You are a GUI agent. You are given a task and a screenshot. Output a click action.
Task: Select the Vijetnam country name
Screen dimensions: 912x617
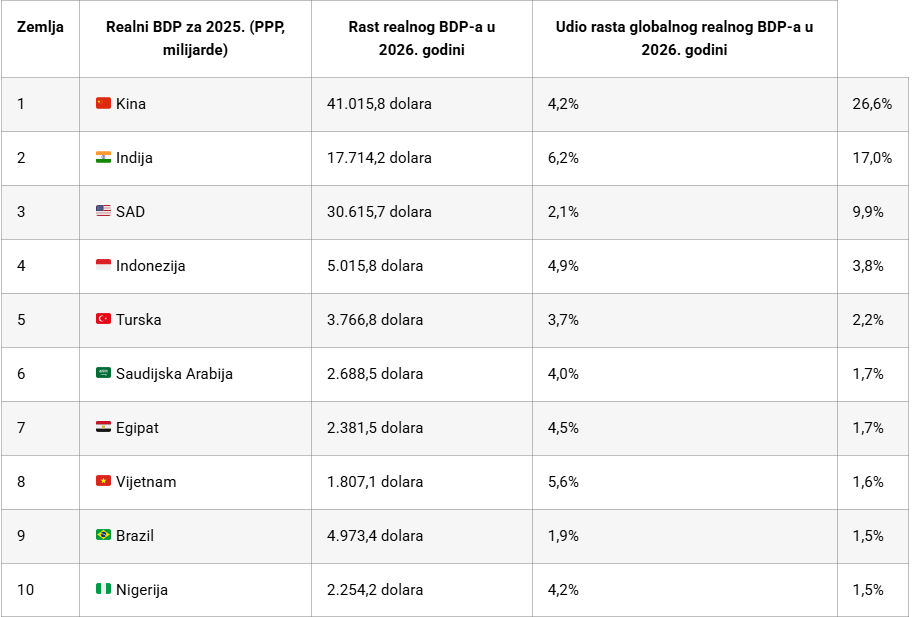(146, 482)
